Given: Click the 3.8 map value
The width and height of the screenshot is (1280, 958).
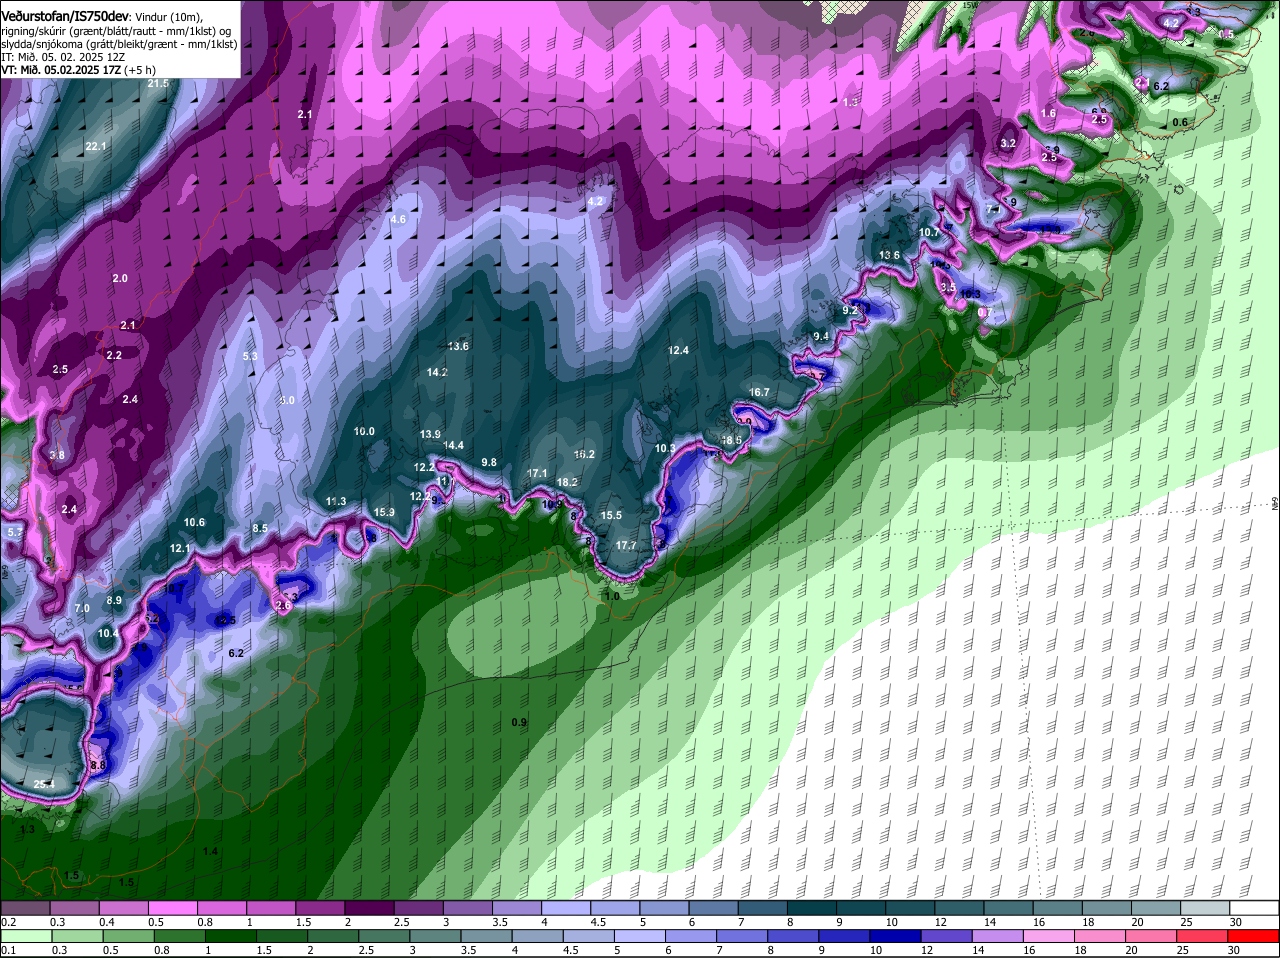Looking at the screenshot, I should point(57,455).
